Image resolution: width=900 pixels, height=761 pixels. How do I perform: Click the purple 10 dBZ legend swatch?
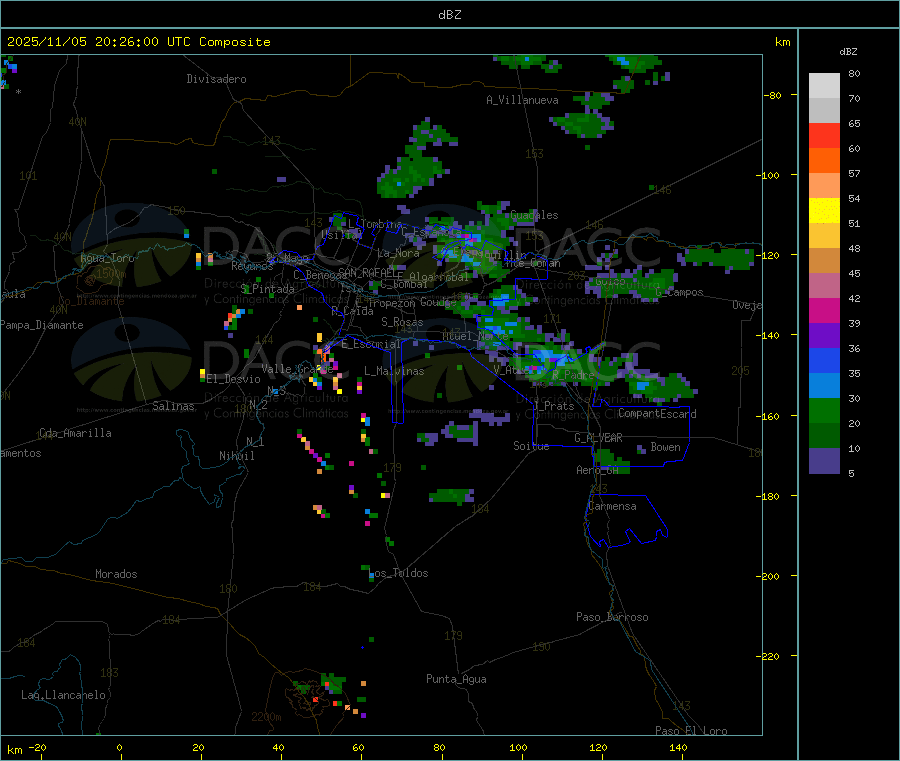tap(824, 461)
